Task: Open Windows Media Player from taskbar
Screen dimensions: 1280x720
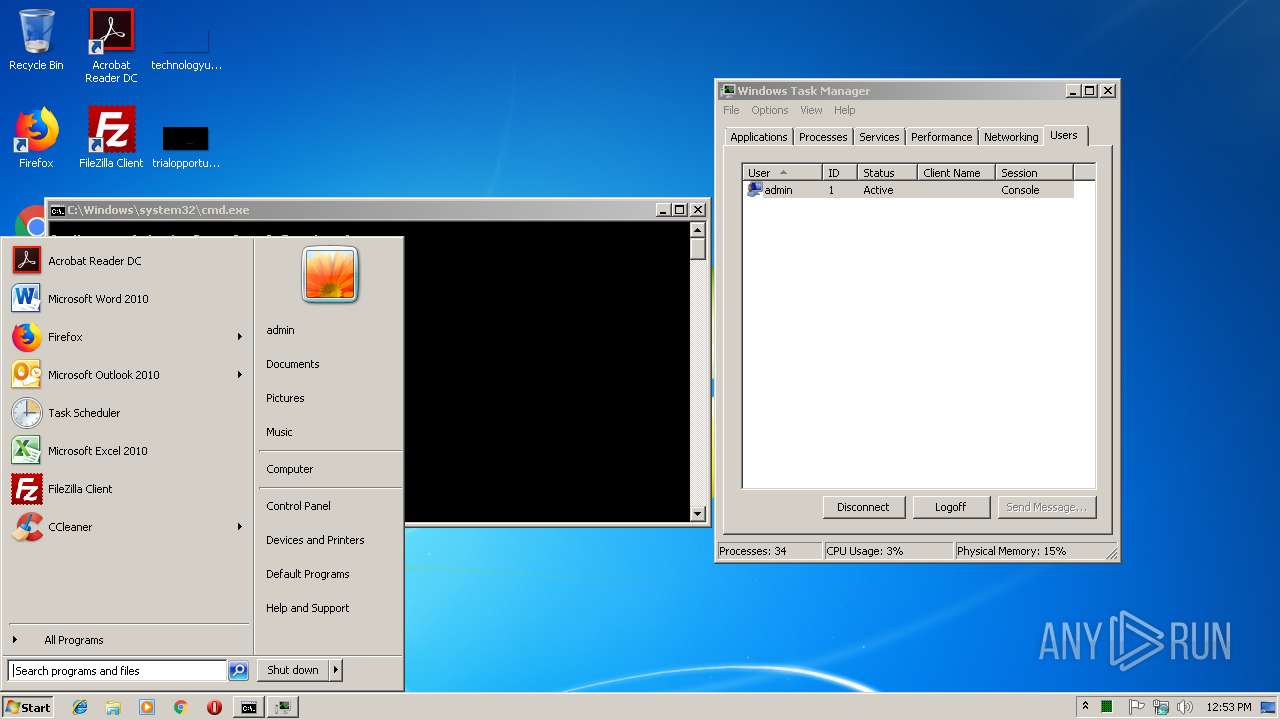Action: click(x=147, y=707)
